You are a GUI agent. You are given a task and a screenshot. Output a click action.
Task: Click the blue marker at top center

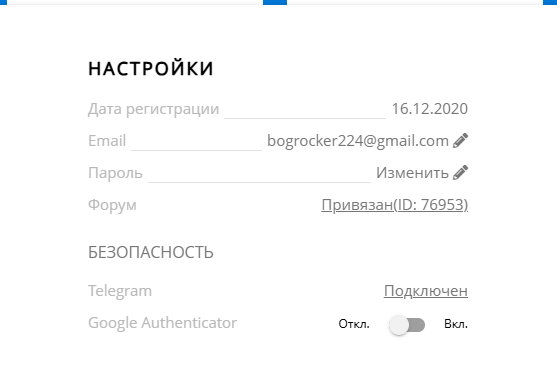[x=275, y=2]
